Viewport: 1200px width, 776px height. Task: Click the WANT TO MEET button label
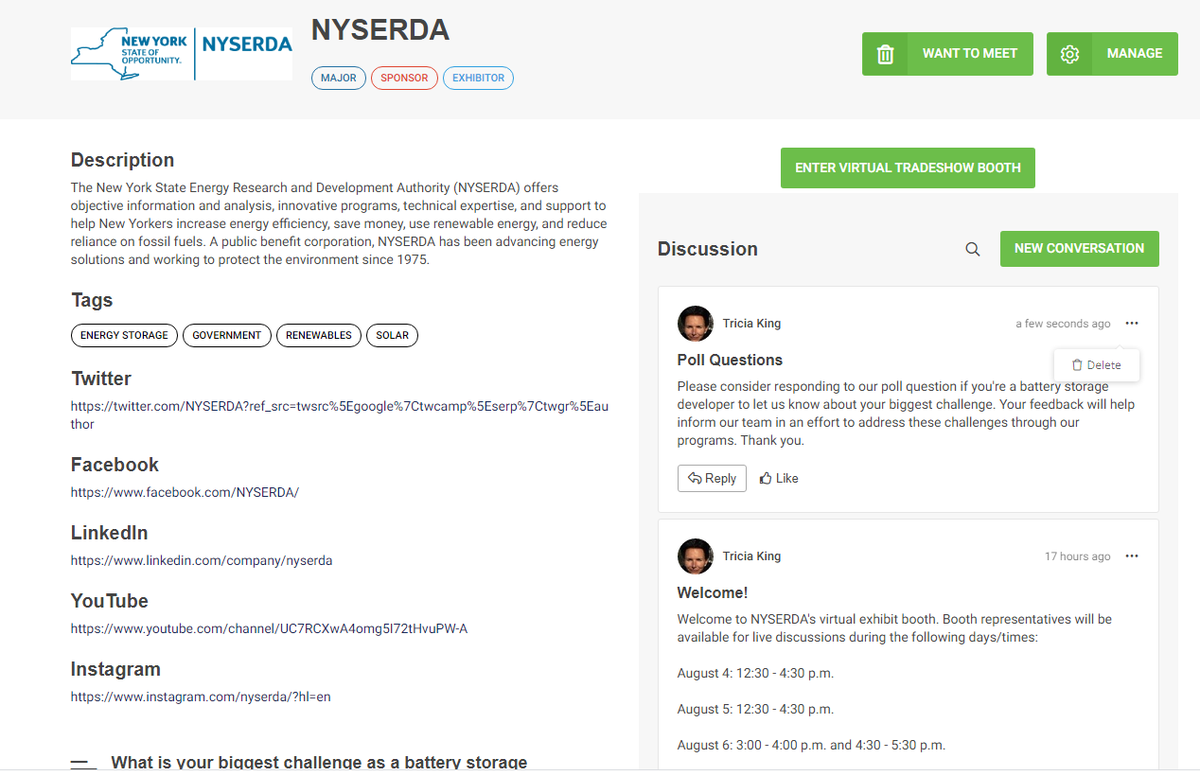pos(970,54)
